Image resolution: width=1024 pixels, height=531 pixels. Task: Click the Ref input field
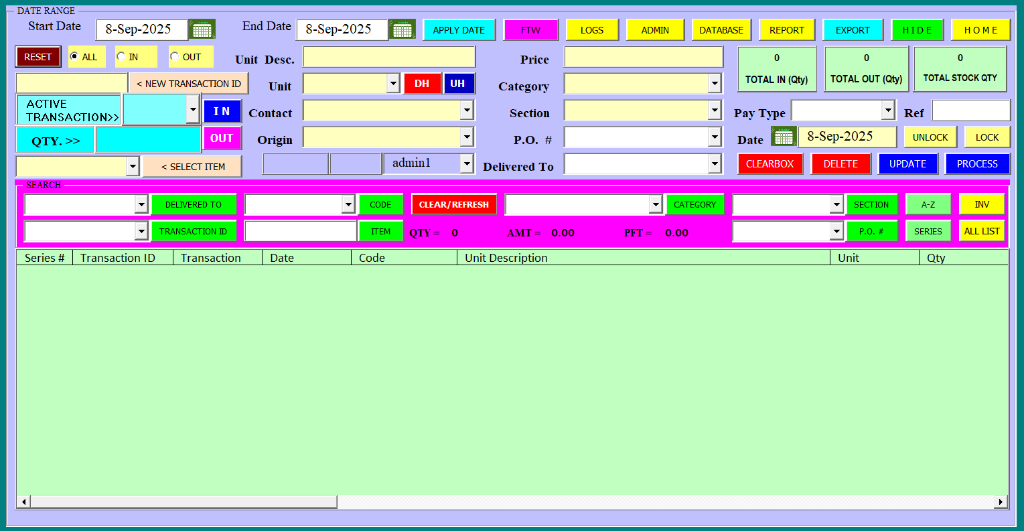(x=971, y=111)
